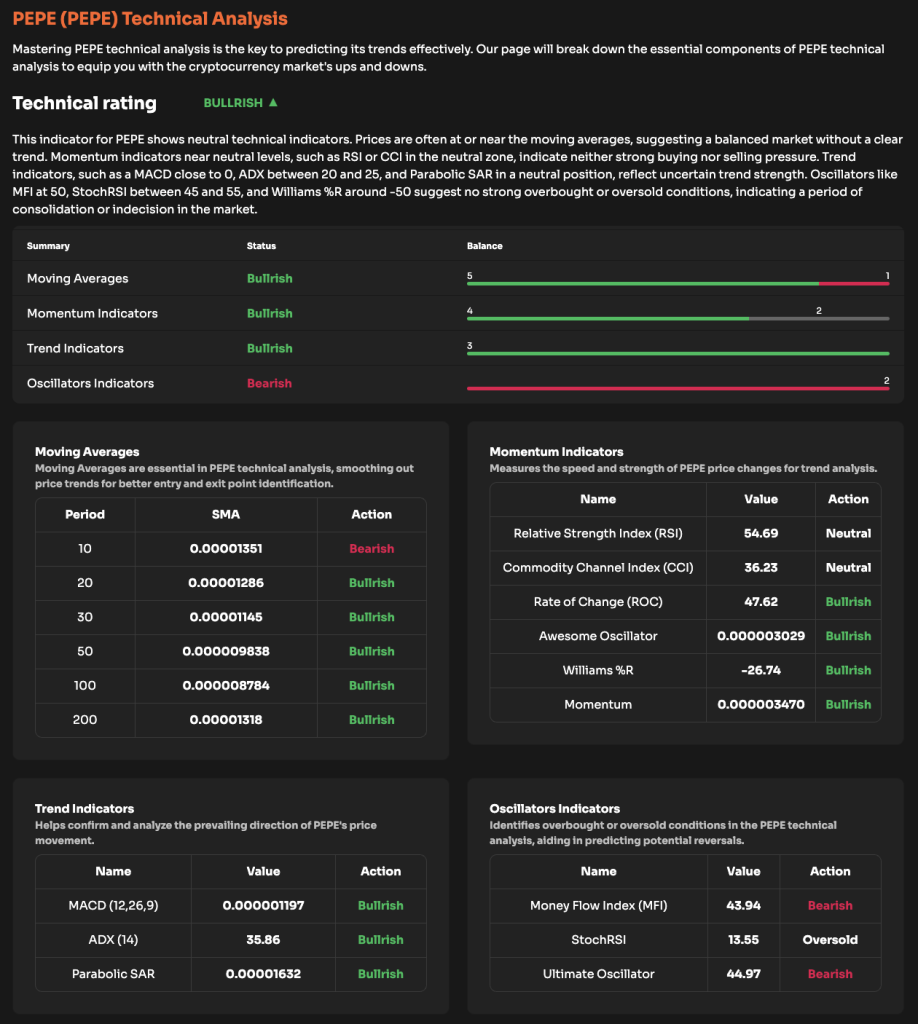Click the green upward triangle beside BULLRISH

pyautogui.click(x=270, y=103)
